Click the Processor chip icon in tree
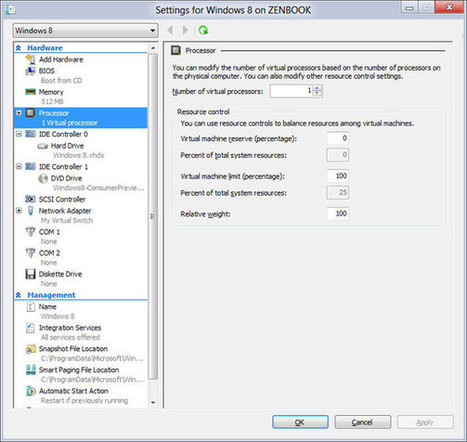467x442 pixels. point(30,113)
